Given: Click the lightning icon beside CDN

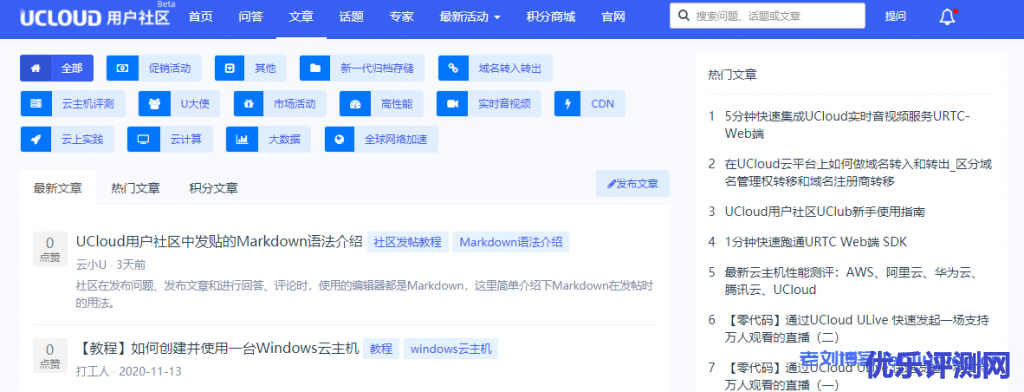Looking at the screenshot, I should tap(569, 103).
